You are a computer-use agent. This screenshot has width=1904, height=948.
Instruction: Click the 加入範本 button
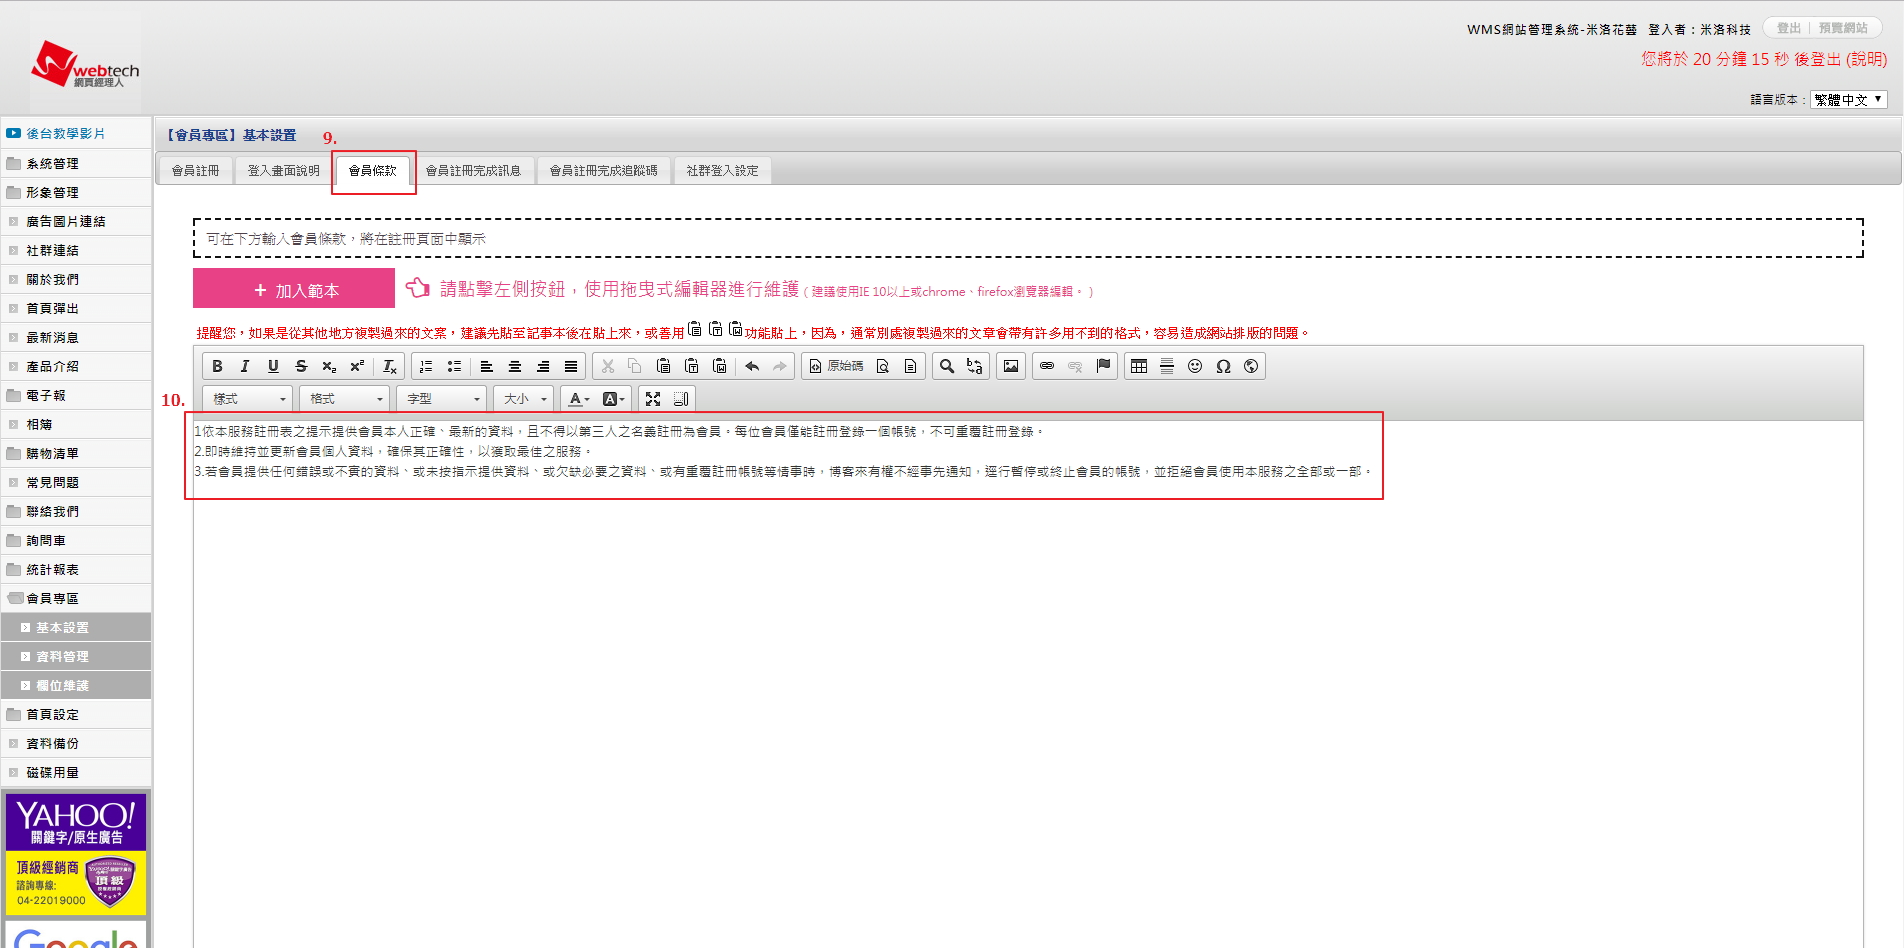(x=294, y=289)
